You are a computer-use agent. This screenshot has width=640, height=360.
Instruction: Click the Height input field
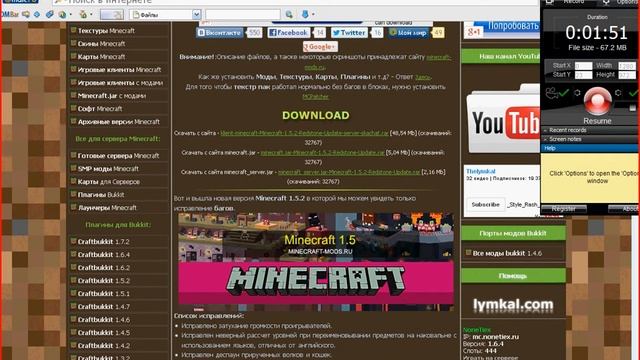click(627, 75)
